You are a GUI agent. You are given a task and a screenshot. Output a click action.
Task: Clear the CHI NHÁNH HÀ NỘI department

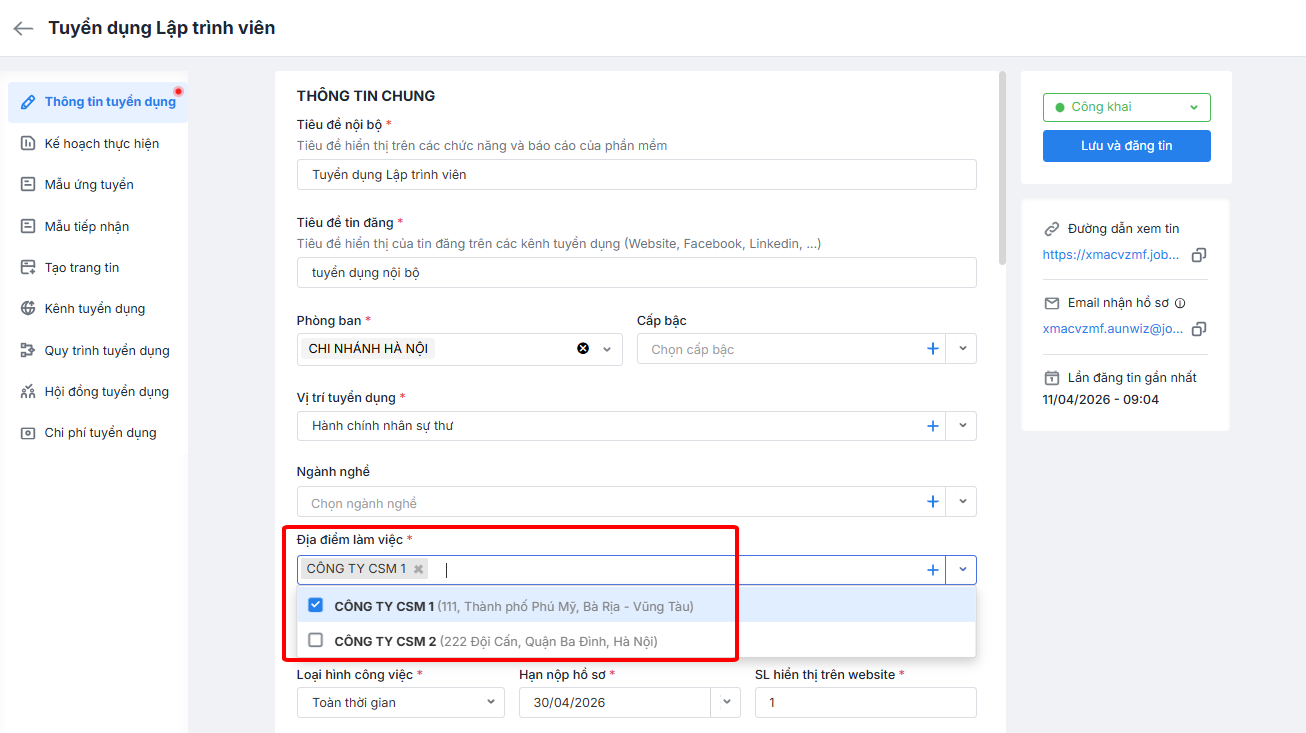583,349
